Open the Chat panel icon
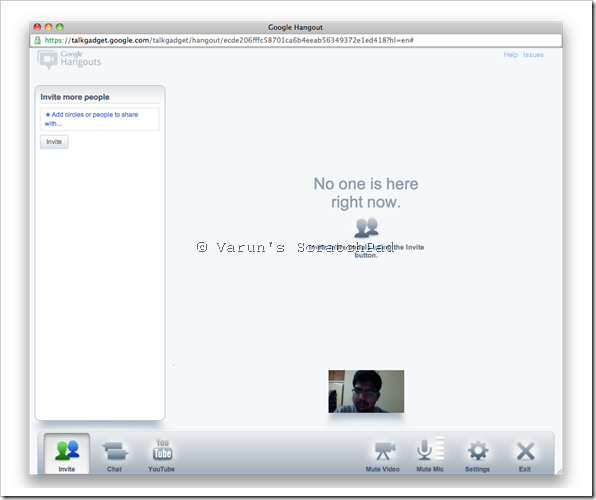 click(x=115, y=455)
